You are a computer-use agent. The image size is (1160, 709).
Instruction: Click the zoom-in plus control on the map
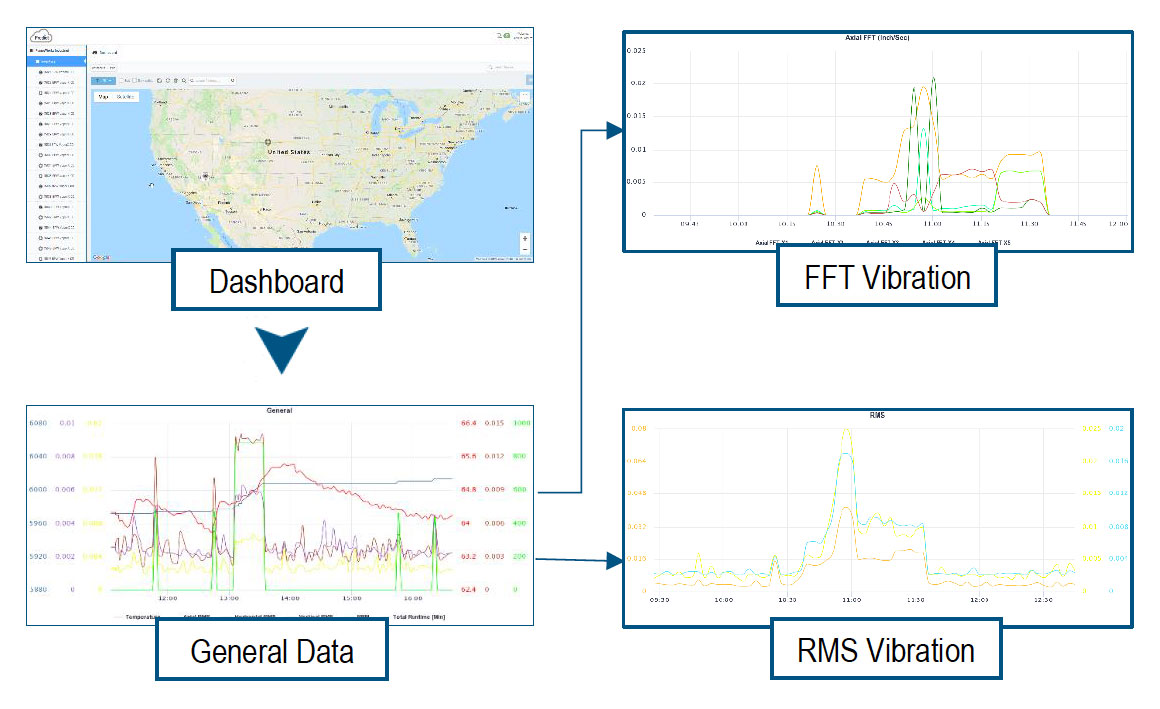[525, 238]
